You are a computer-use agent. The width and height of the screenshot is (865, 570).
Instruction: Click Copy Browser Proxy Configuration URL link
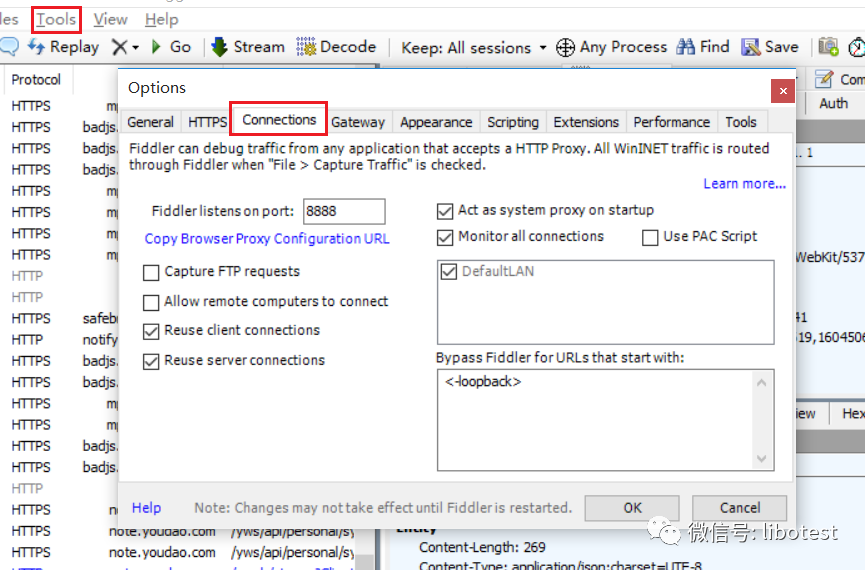coord(267,239)
